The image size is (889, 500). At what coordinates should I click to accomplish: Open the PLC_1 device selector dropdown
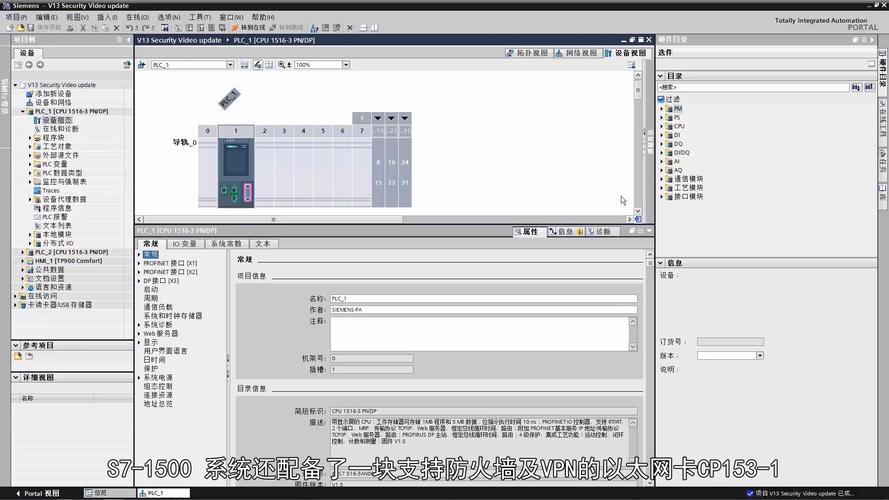pos(230,65)
